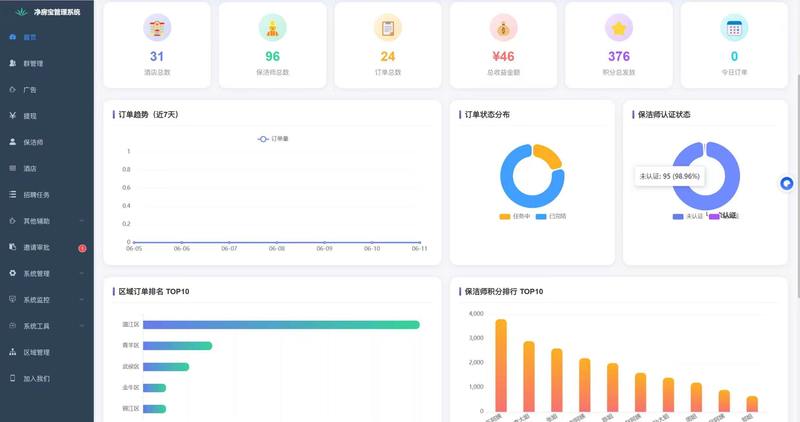This screenshot has width=800, height=422.
Task: Click the phone icon beside 加入我们
Action: coord(13,378)
